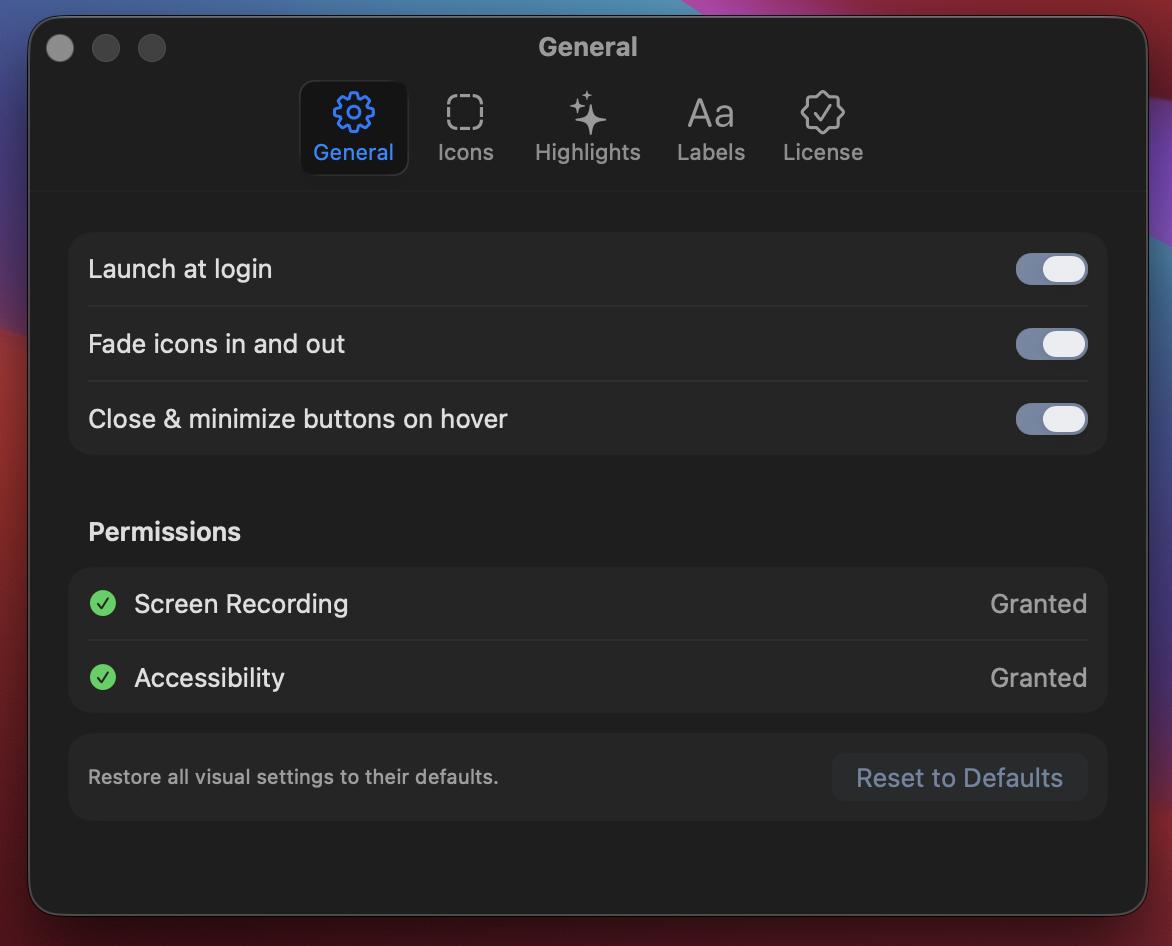Minimize the General settings window

(x=105, y=48)
